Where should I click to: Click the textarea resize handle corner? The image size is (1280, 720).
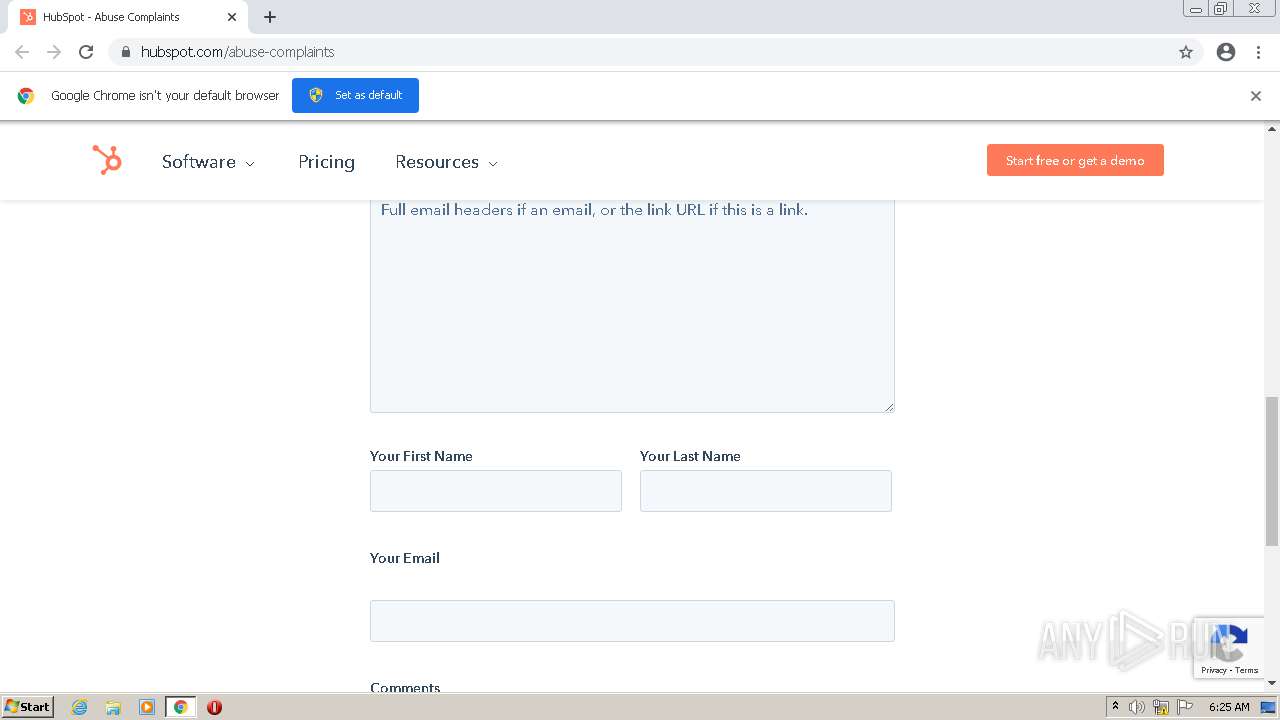pyautogui.click(x=889, y=406)
